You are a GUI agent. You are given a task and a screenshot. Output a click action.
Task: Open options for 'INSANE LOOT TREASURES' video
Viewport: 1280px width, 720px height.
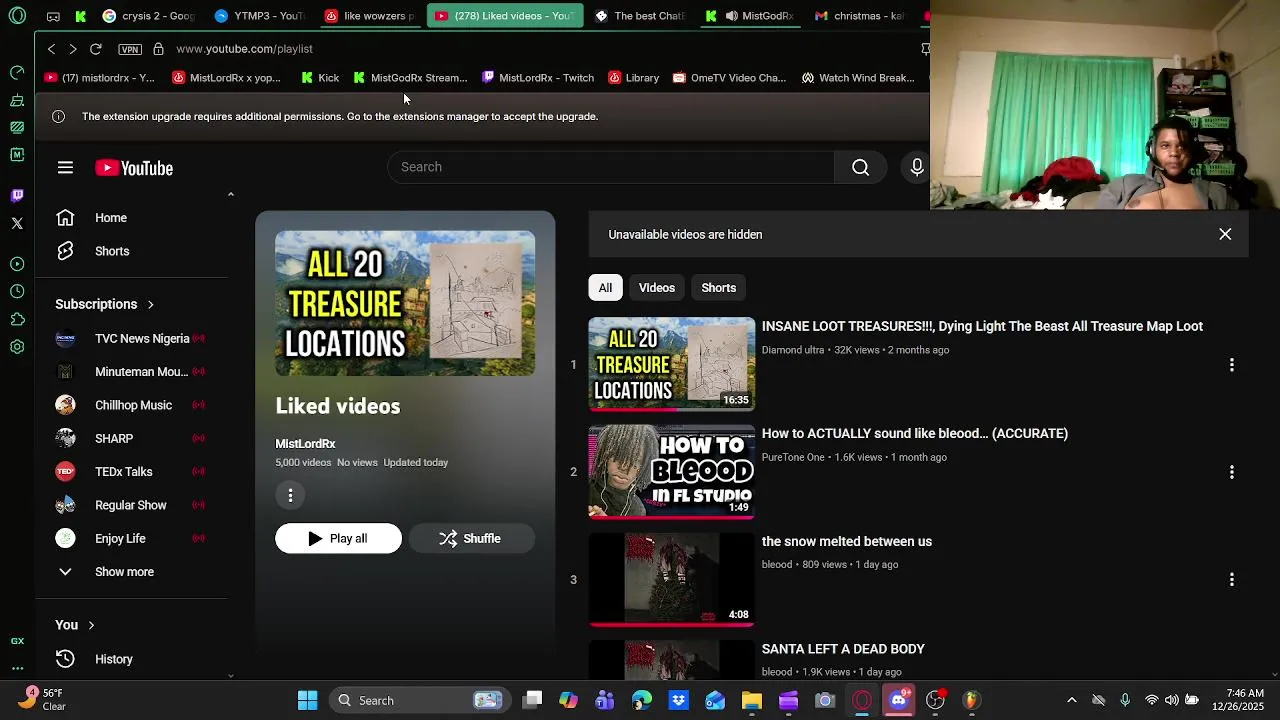[1232, 365]
